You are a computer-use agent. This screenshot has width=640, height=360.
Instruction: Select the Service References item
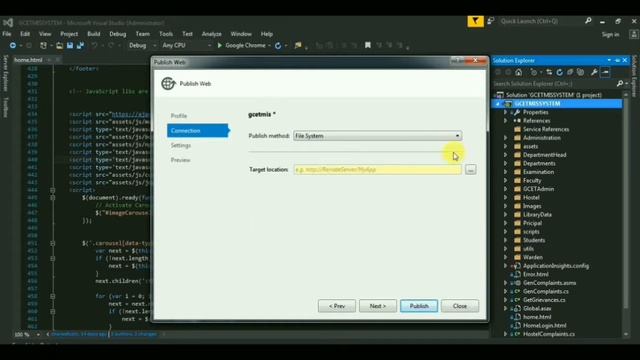tap(546, 129)
